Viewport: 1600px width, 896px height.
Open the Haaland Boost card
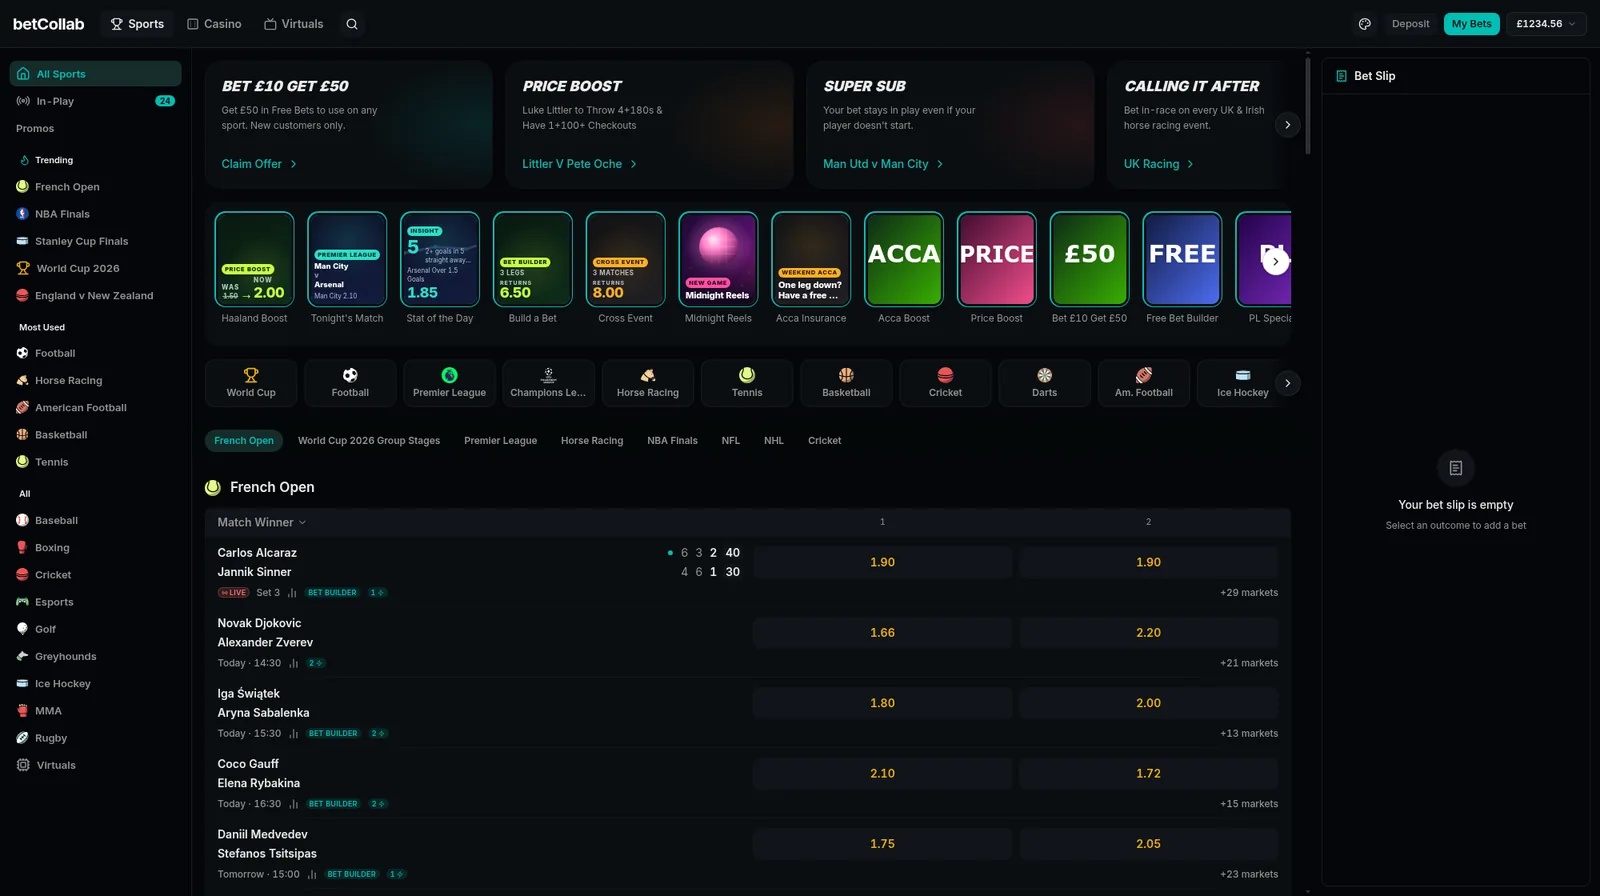coord(254,268)
